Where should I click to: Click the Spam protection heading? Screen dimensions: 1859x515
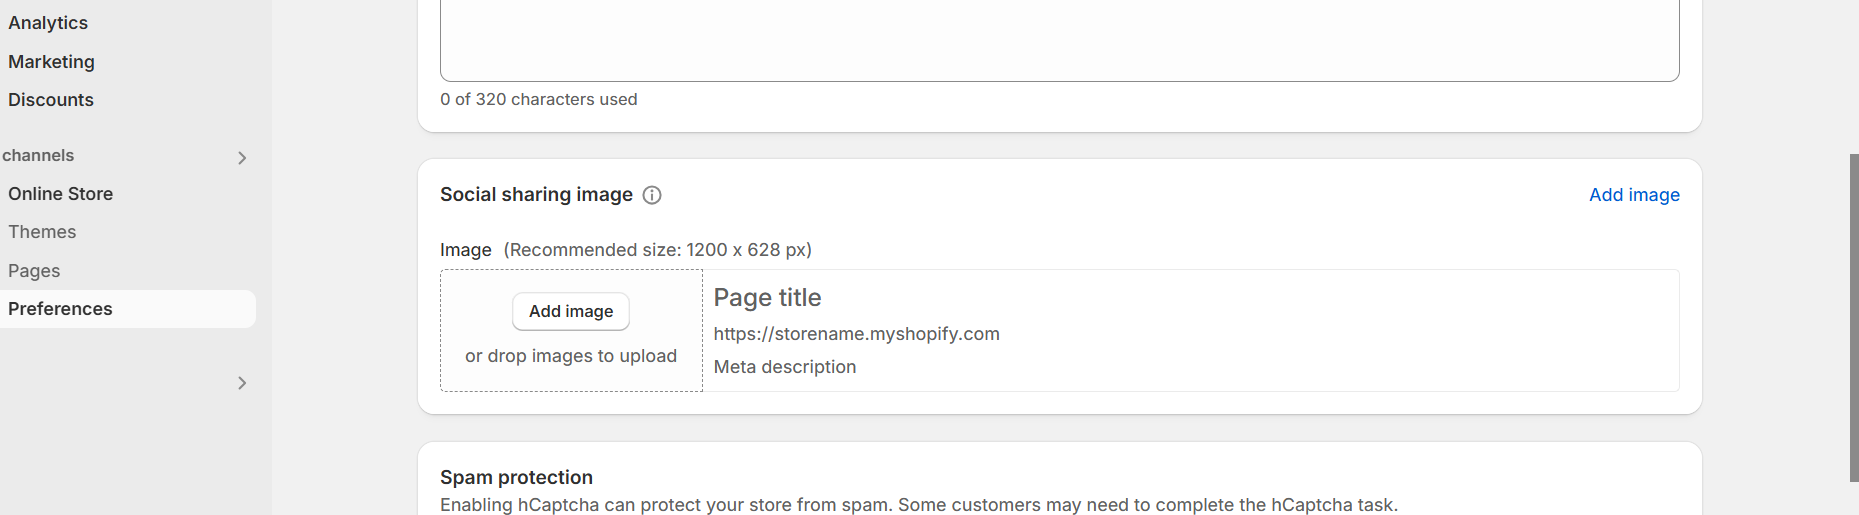(516, 477)
